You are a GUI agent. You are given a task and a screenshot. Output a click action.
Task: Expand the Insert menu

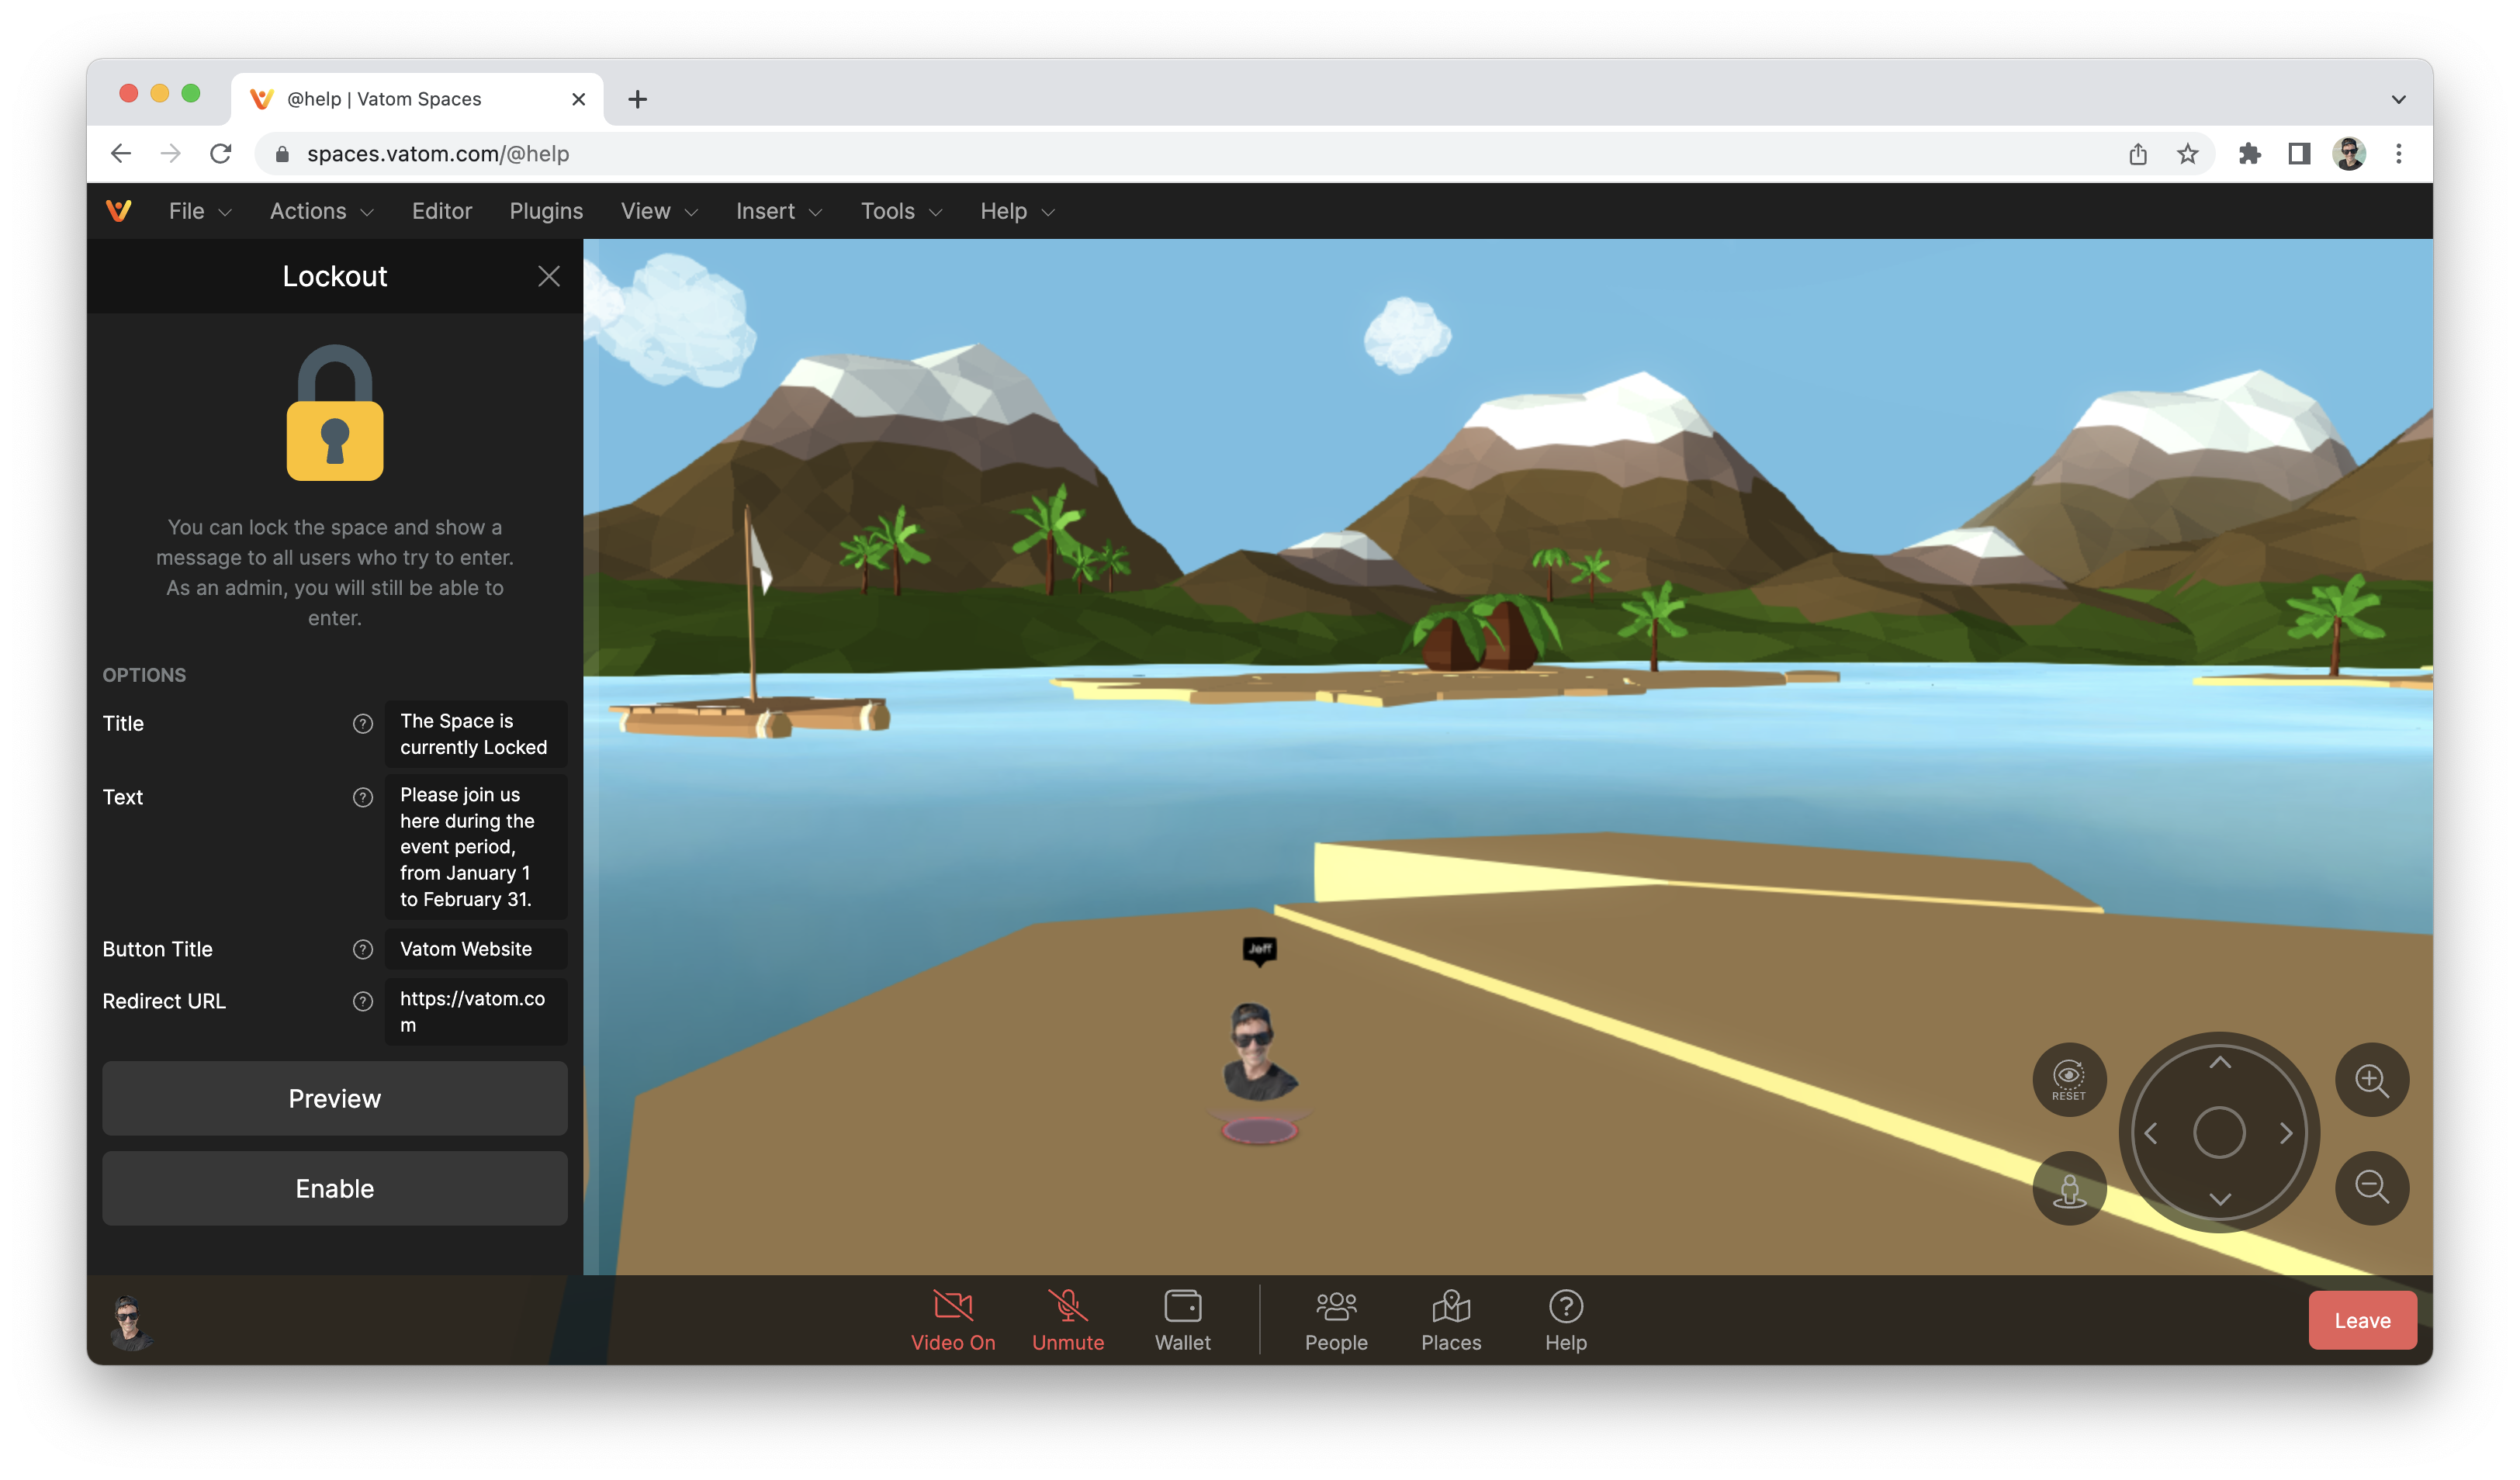pyautogui.click(x=779, y=211)
